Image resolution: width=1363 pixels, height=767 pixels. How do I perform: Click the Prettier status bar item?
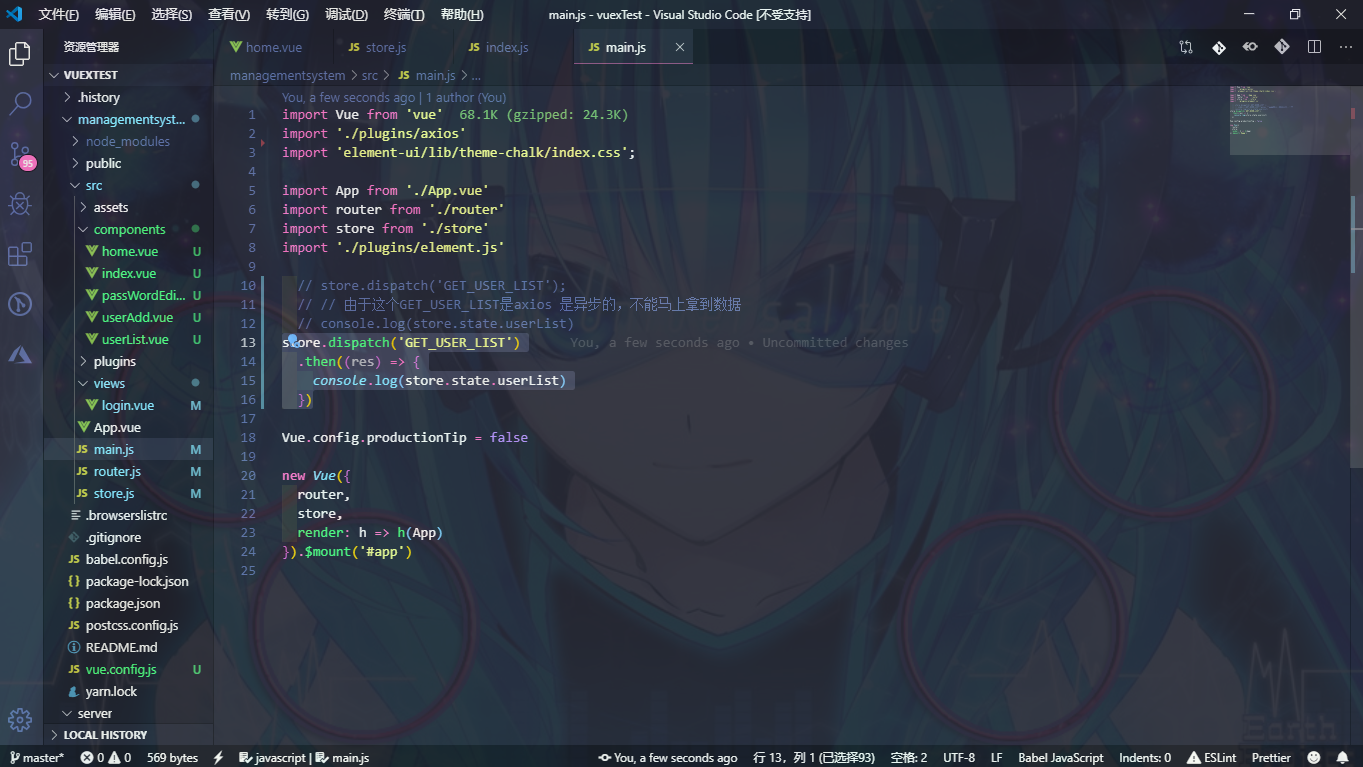(x=1271, y=758)
